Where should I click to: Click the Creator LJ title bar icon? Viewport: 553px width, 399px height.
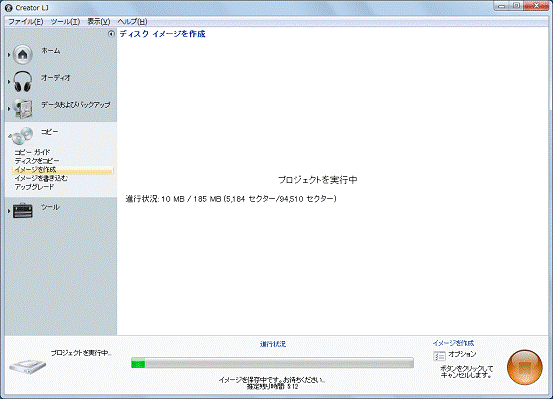(9, 8)
